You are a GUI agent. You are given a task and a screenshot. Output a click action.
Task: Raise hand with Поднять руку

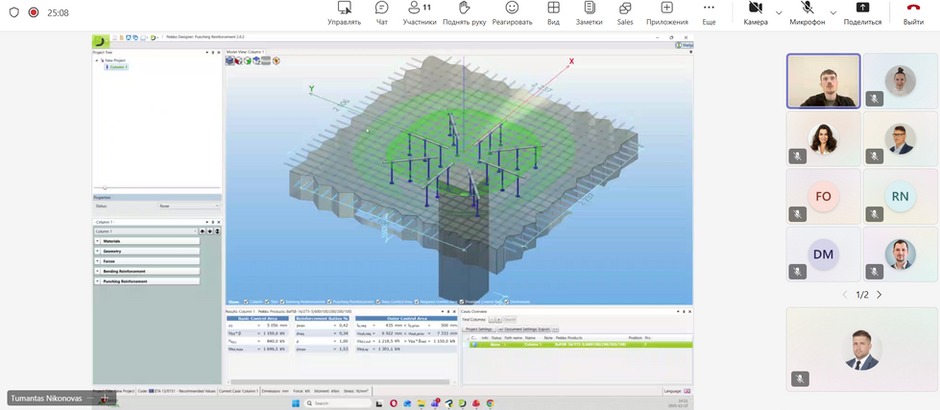click(x=463, y=13)
